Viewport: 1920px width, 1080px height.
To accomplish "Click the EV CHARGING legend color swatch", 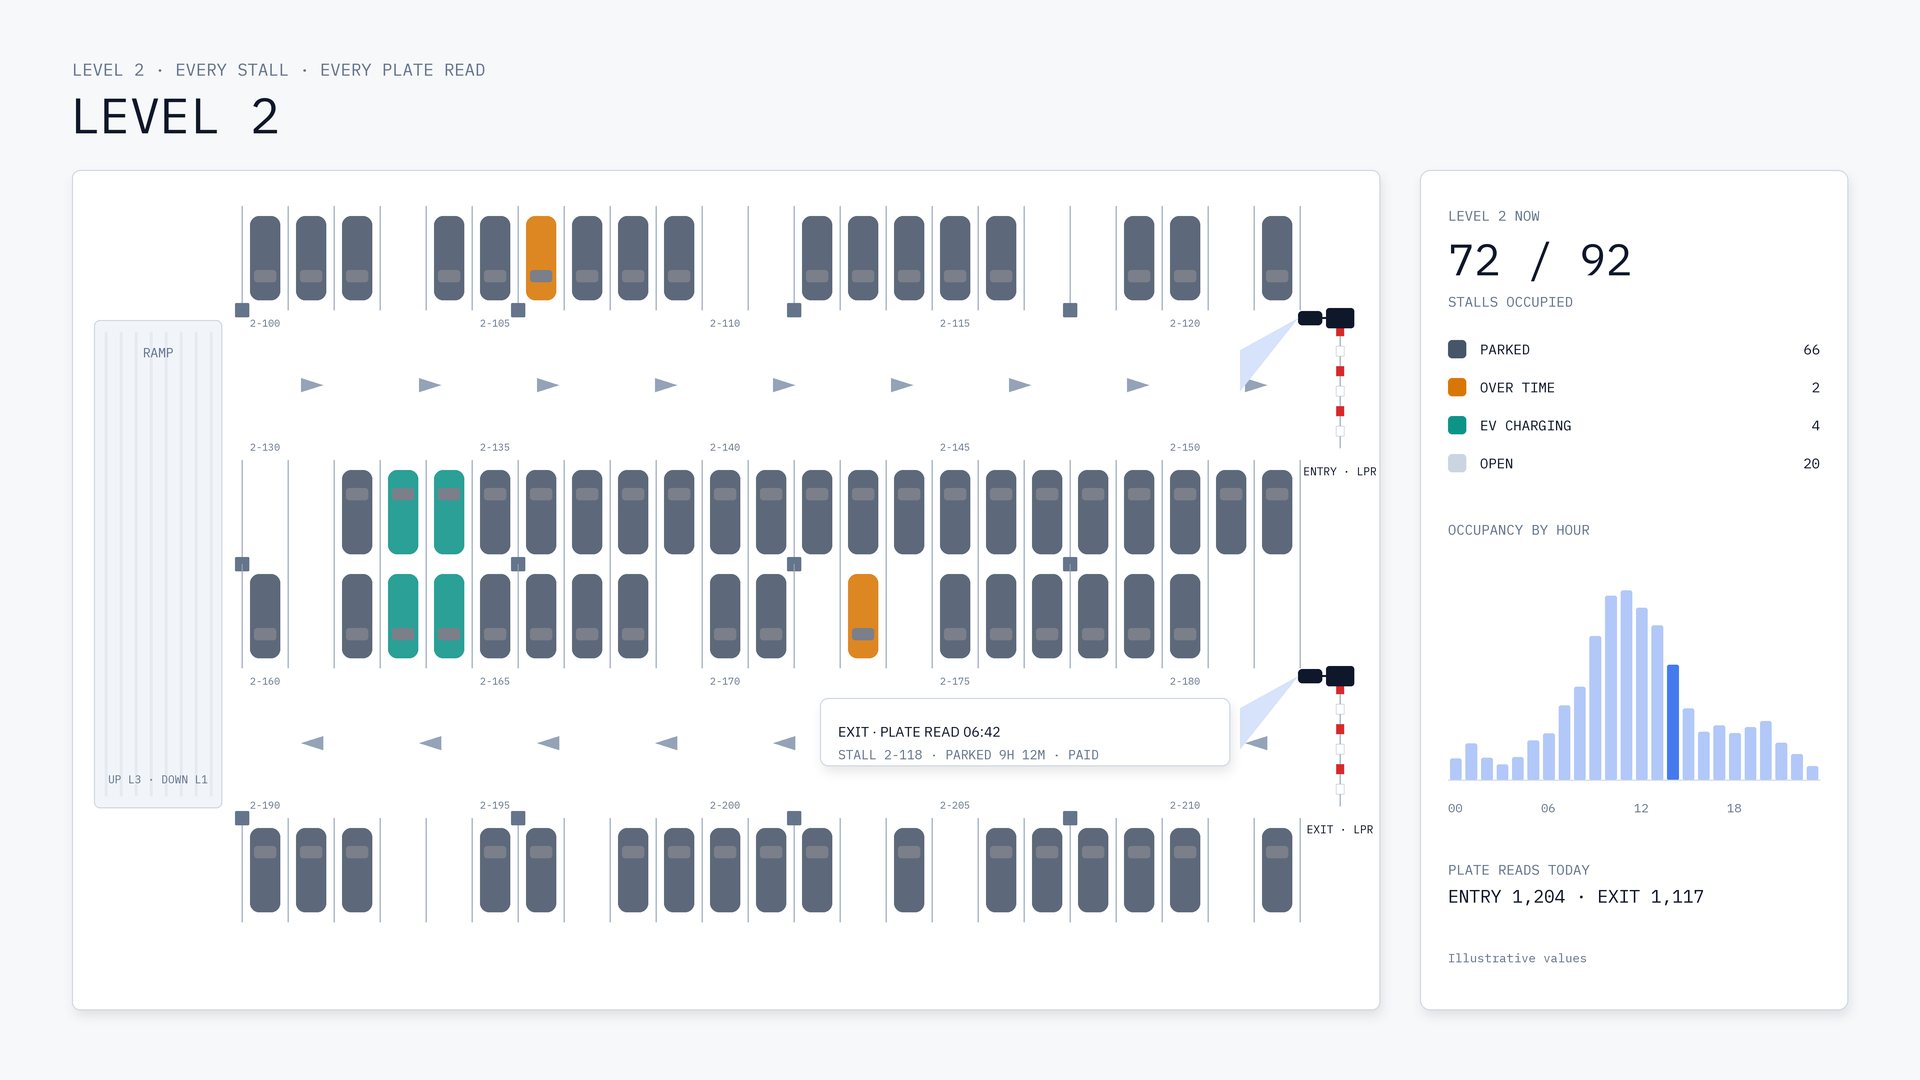I will (1457, 425).
